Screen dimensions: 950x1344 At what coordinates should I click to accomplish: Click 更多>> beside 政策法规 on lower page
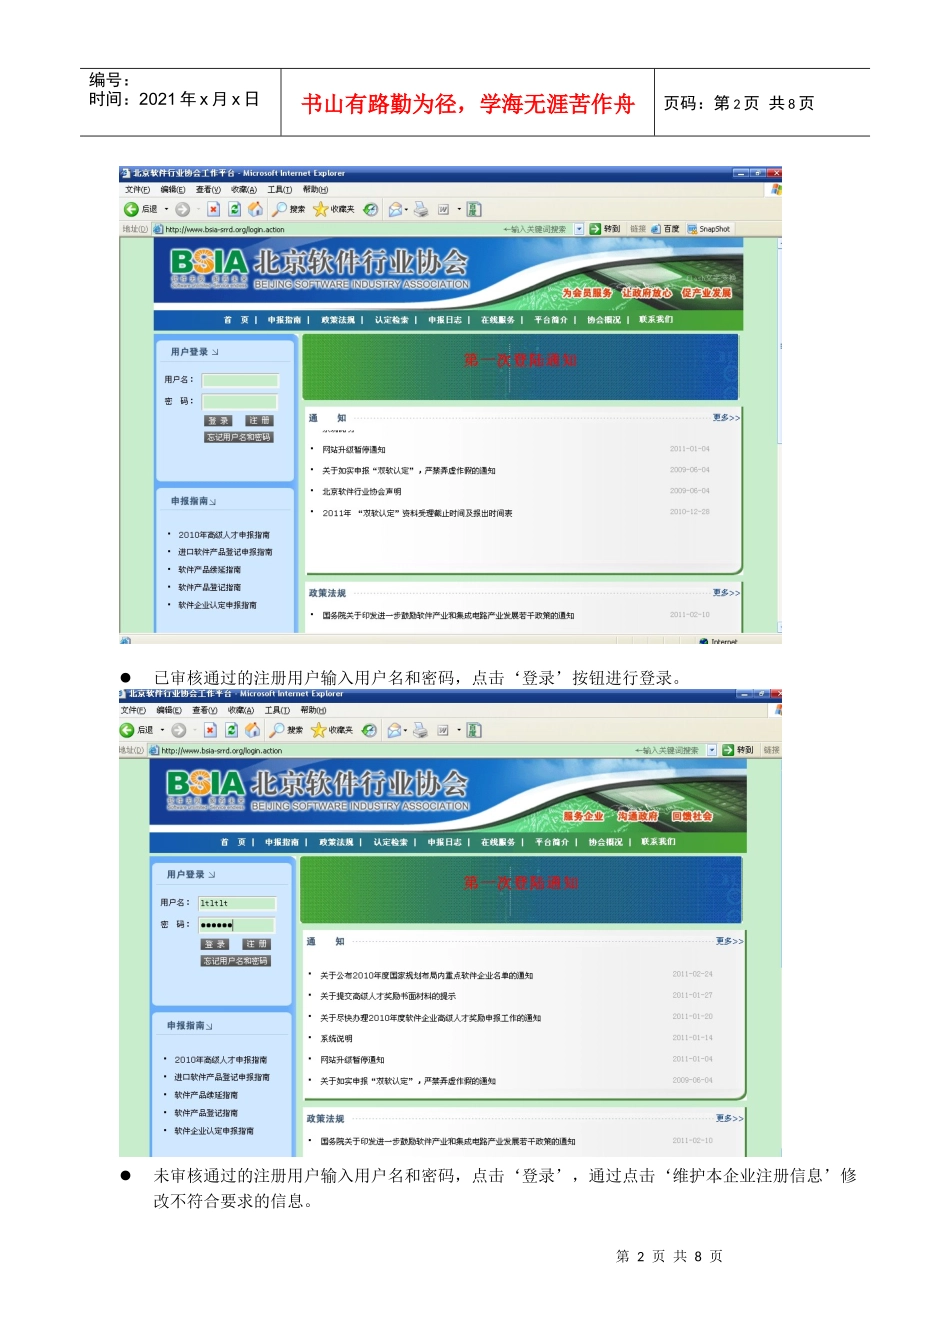[730, 1118]
